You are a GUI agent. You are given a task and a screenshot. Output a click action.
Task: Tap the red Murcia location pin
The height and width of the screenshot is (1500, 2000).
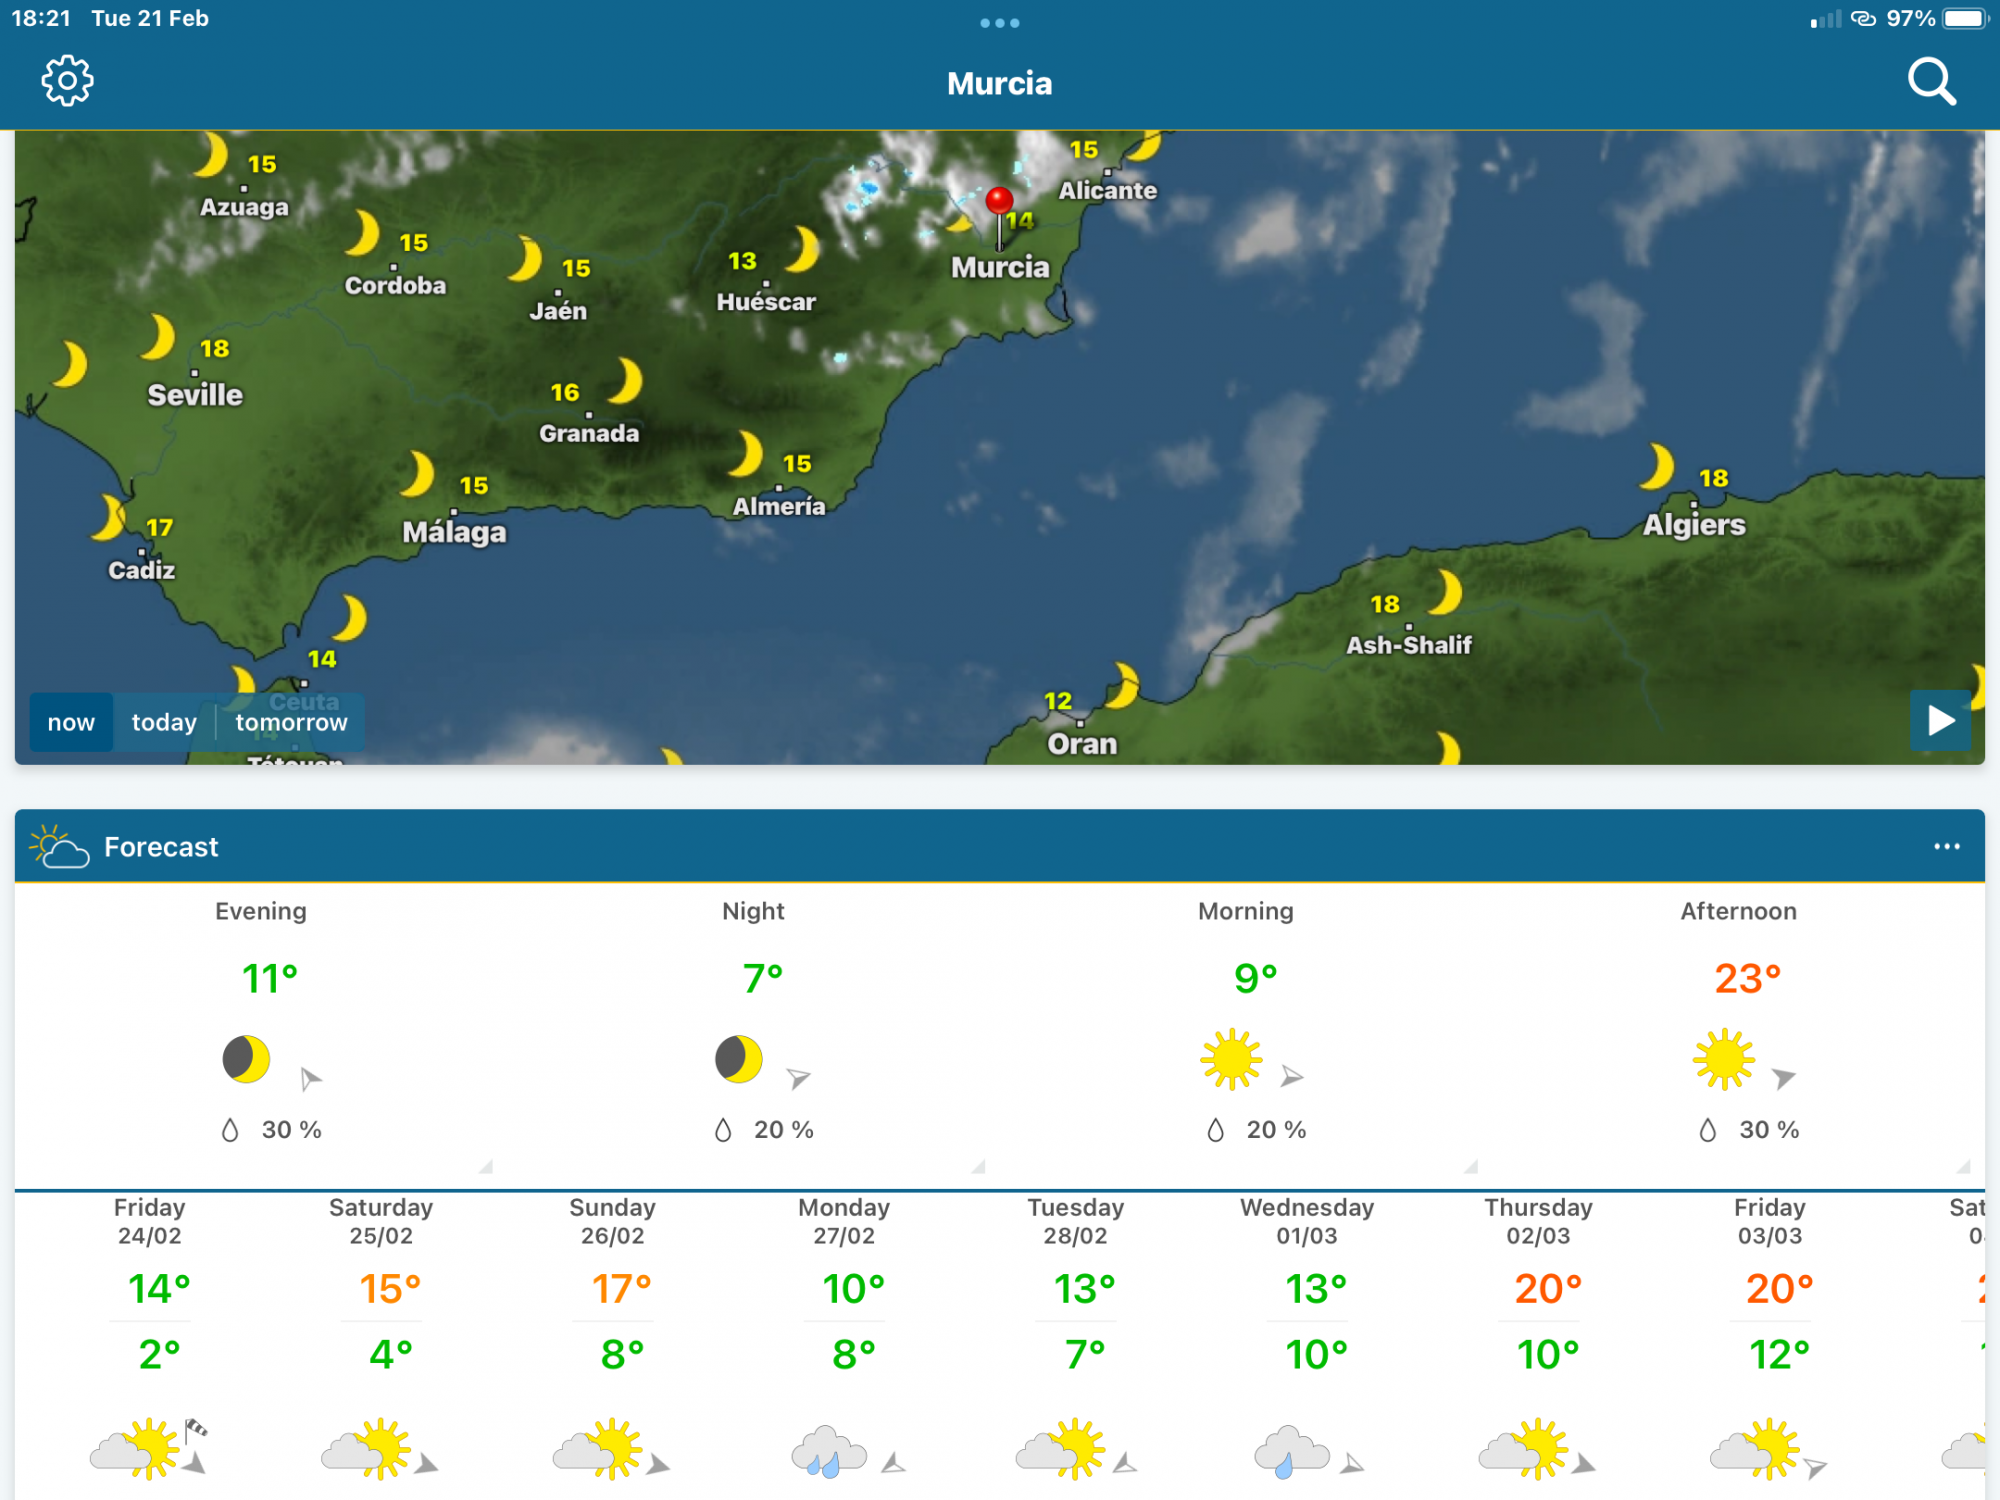click(999, 214)
